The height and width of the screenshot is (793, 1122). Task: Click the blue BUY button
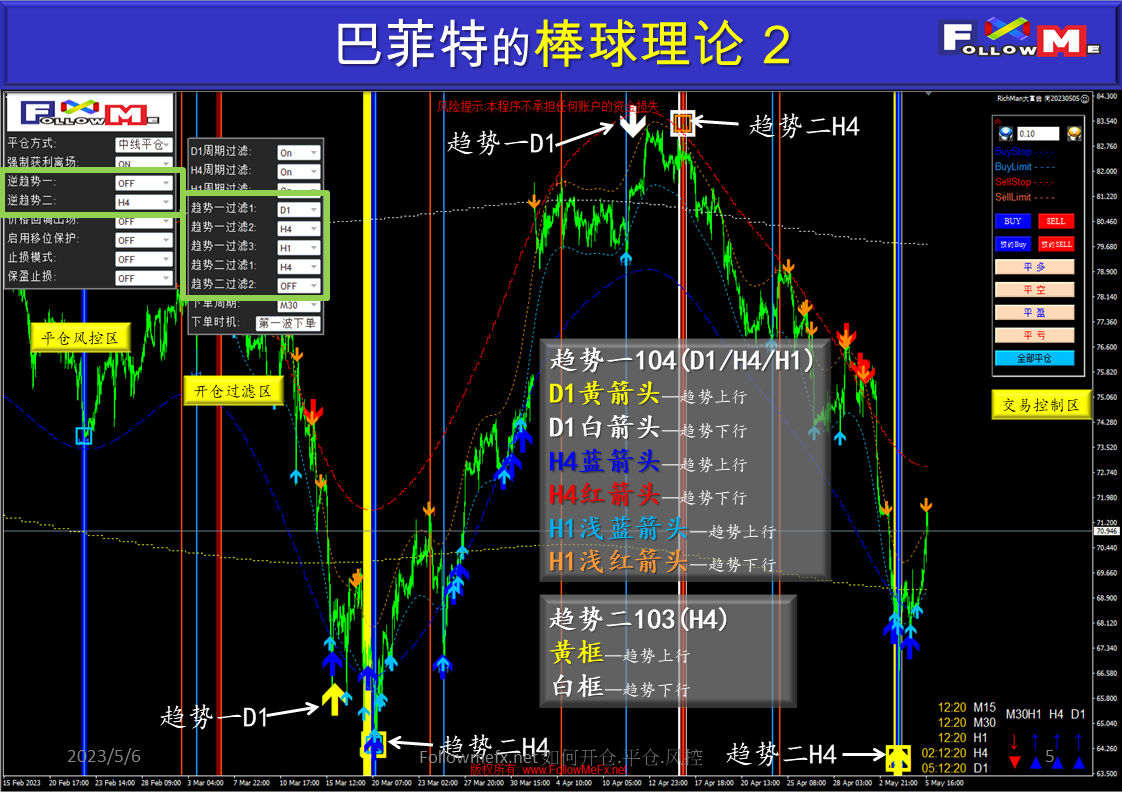[1013, 220]
